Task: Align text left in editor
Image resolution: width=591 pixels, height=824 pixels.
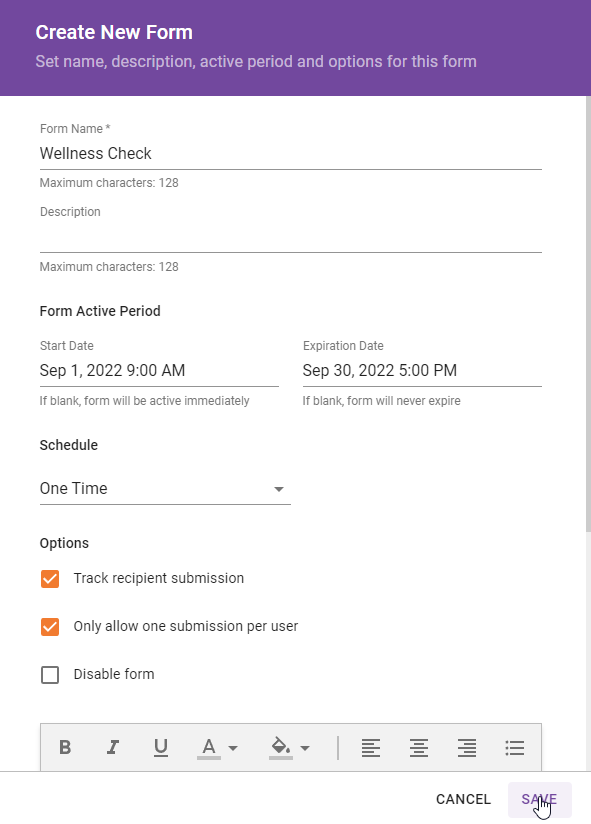Action: [371, 747]
